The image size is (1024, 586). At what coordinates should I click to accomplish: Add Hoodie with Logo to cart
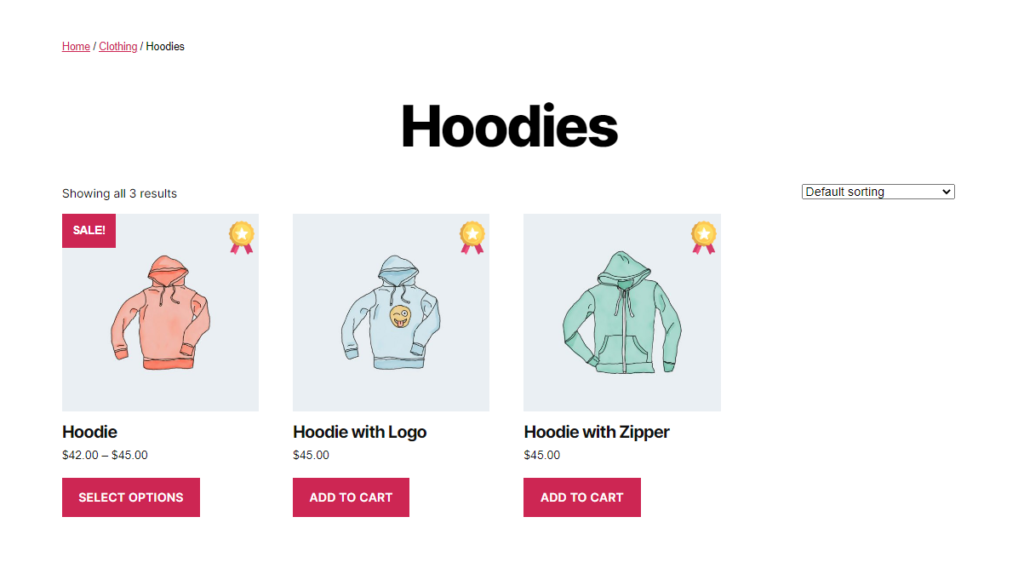(x=351, y=497)
